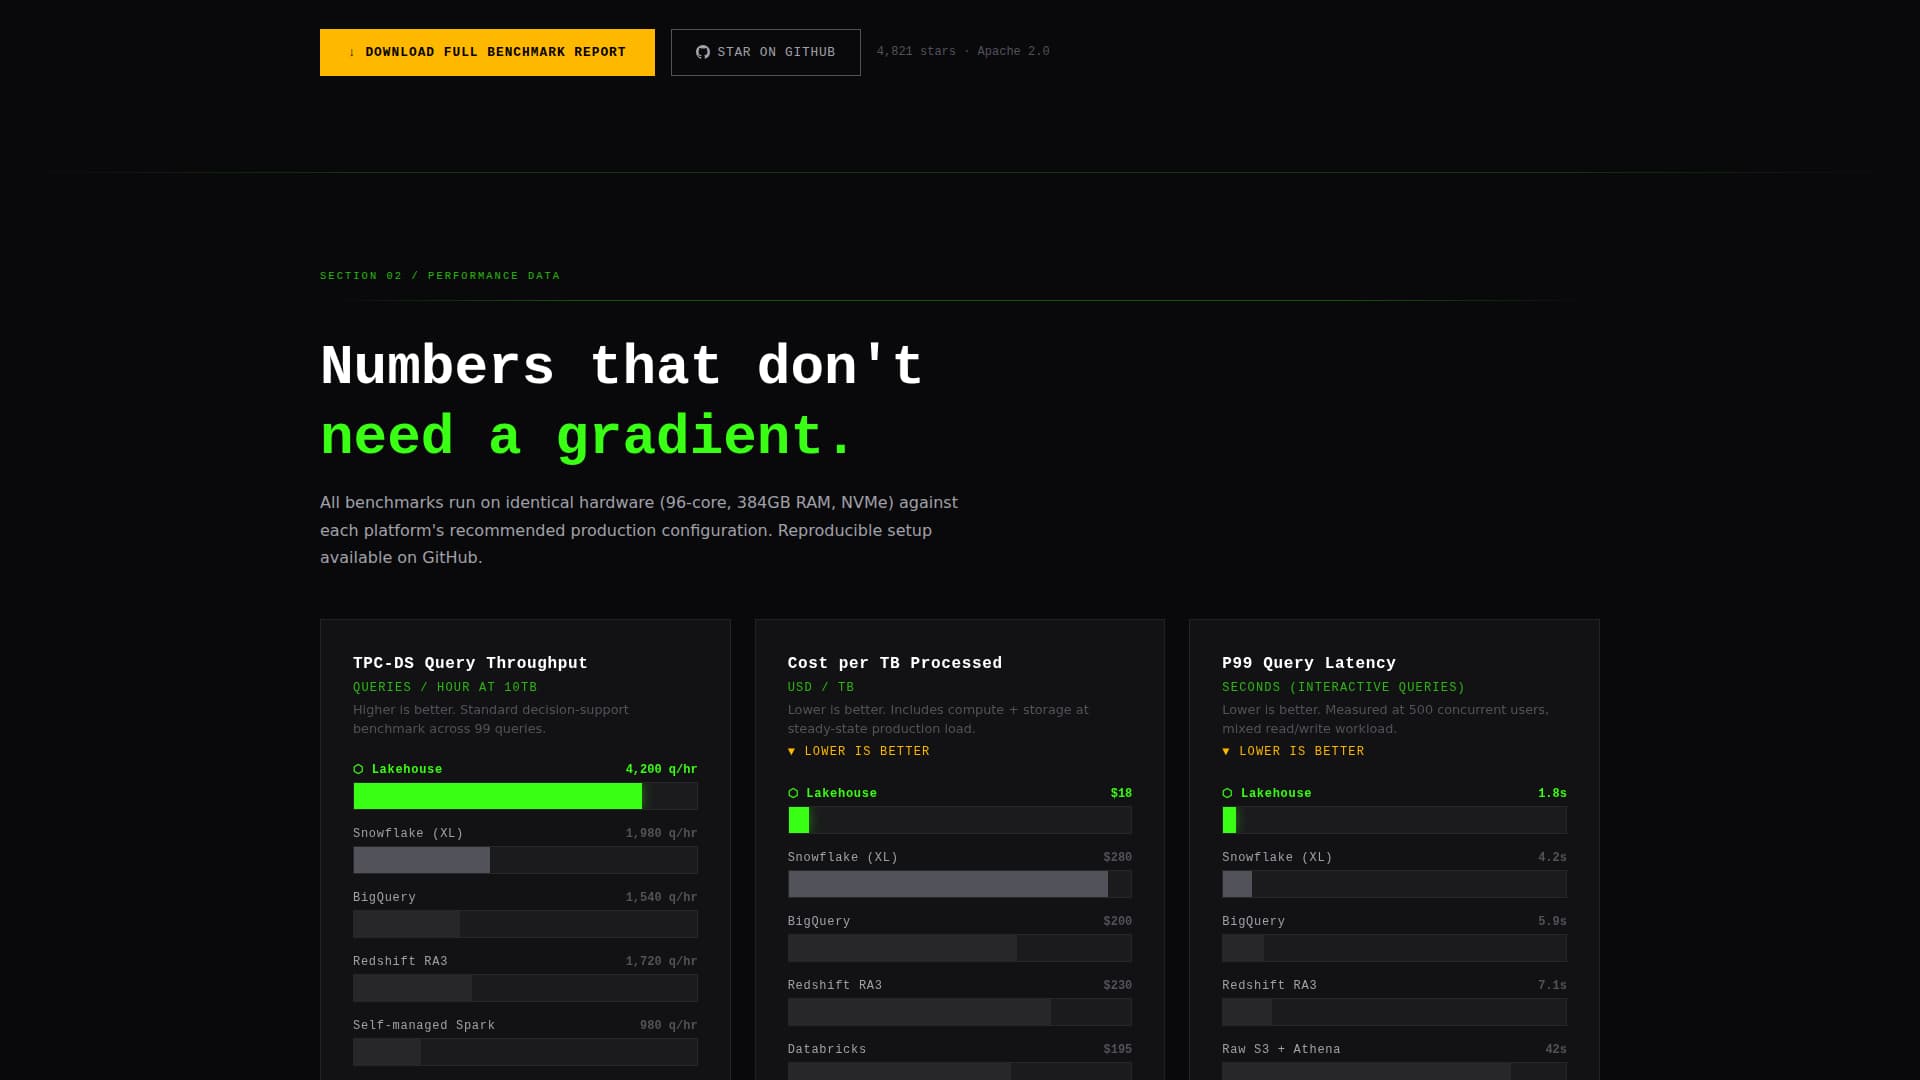Image resolution: width=1920 pixels, height=1080 pixels.
Task: Click 'Lower is better' triangle in cost card
Action: point(792,751)
